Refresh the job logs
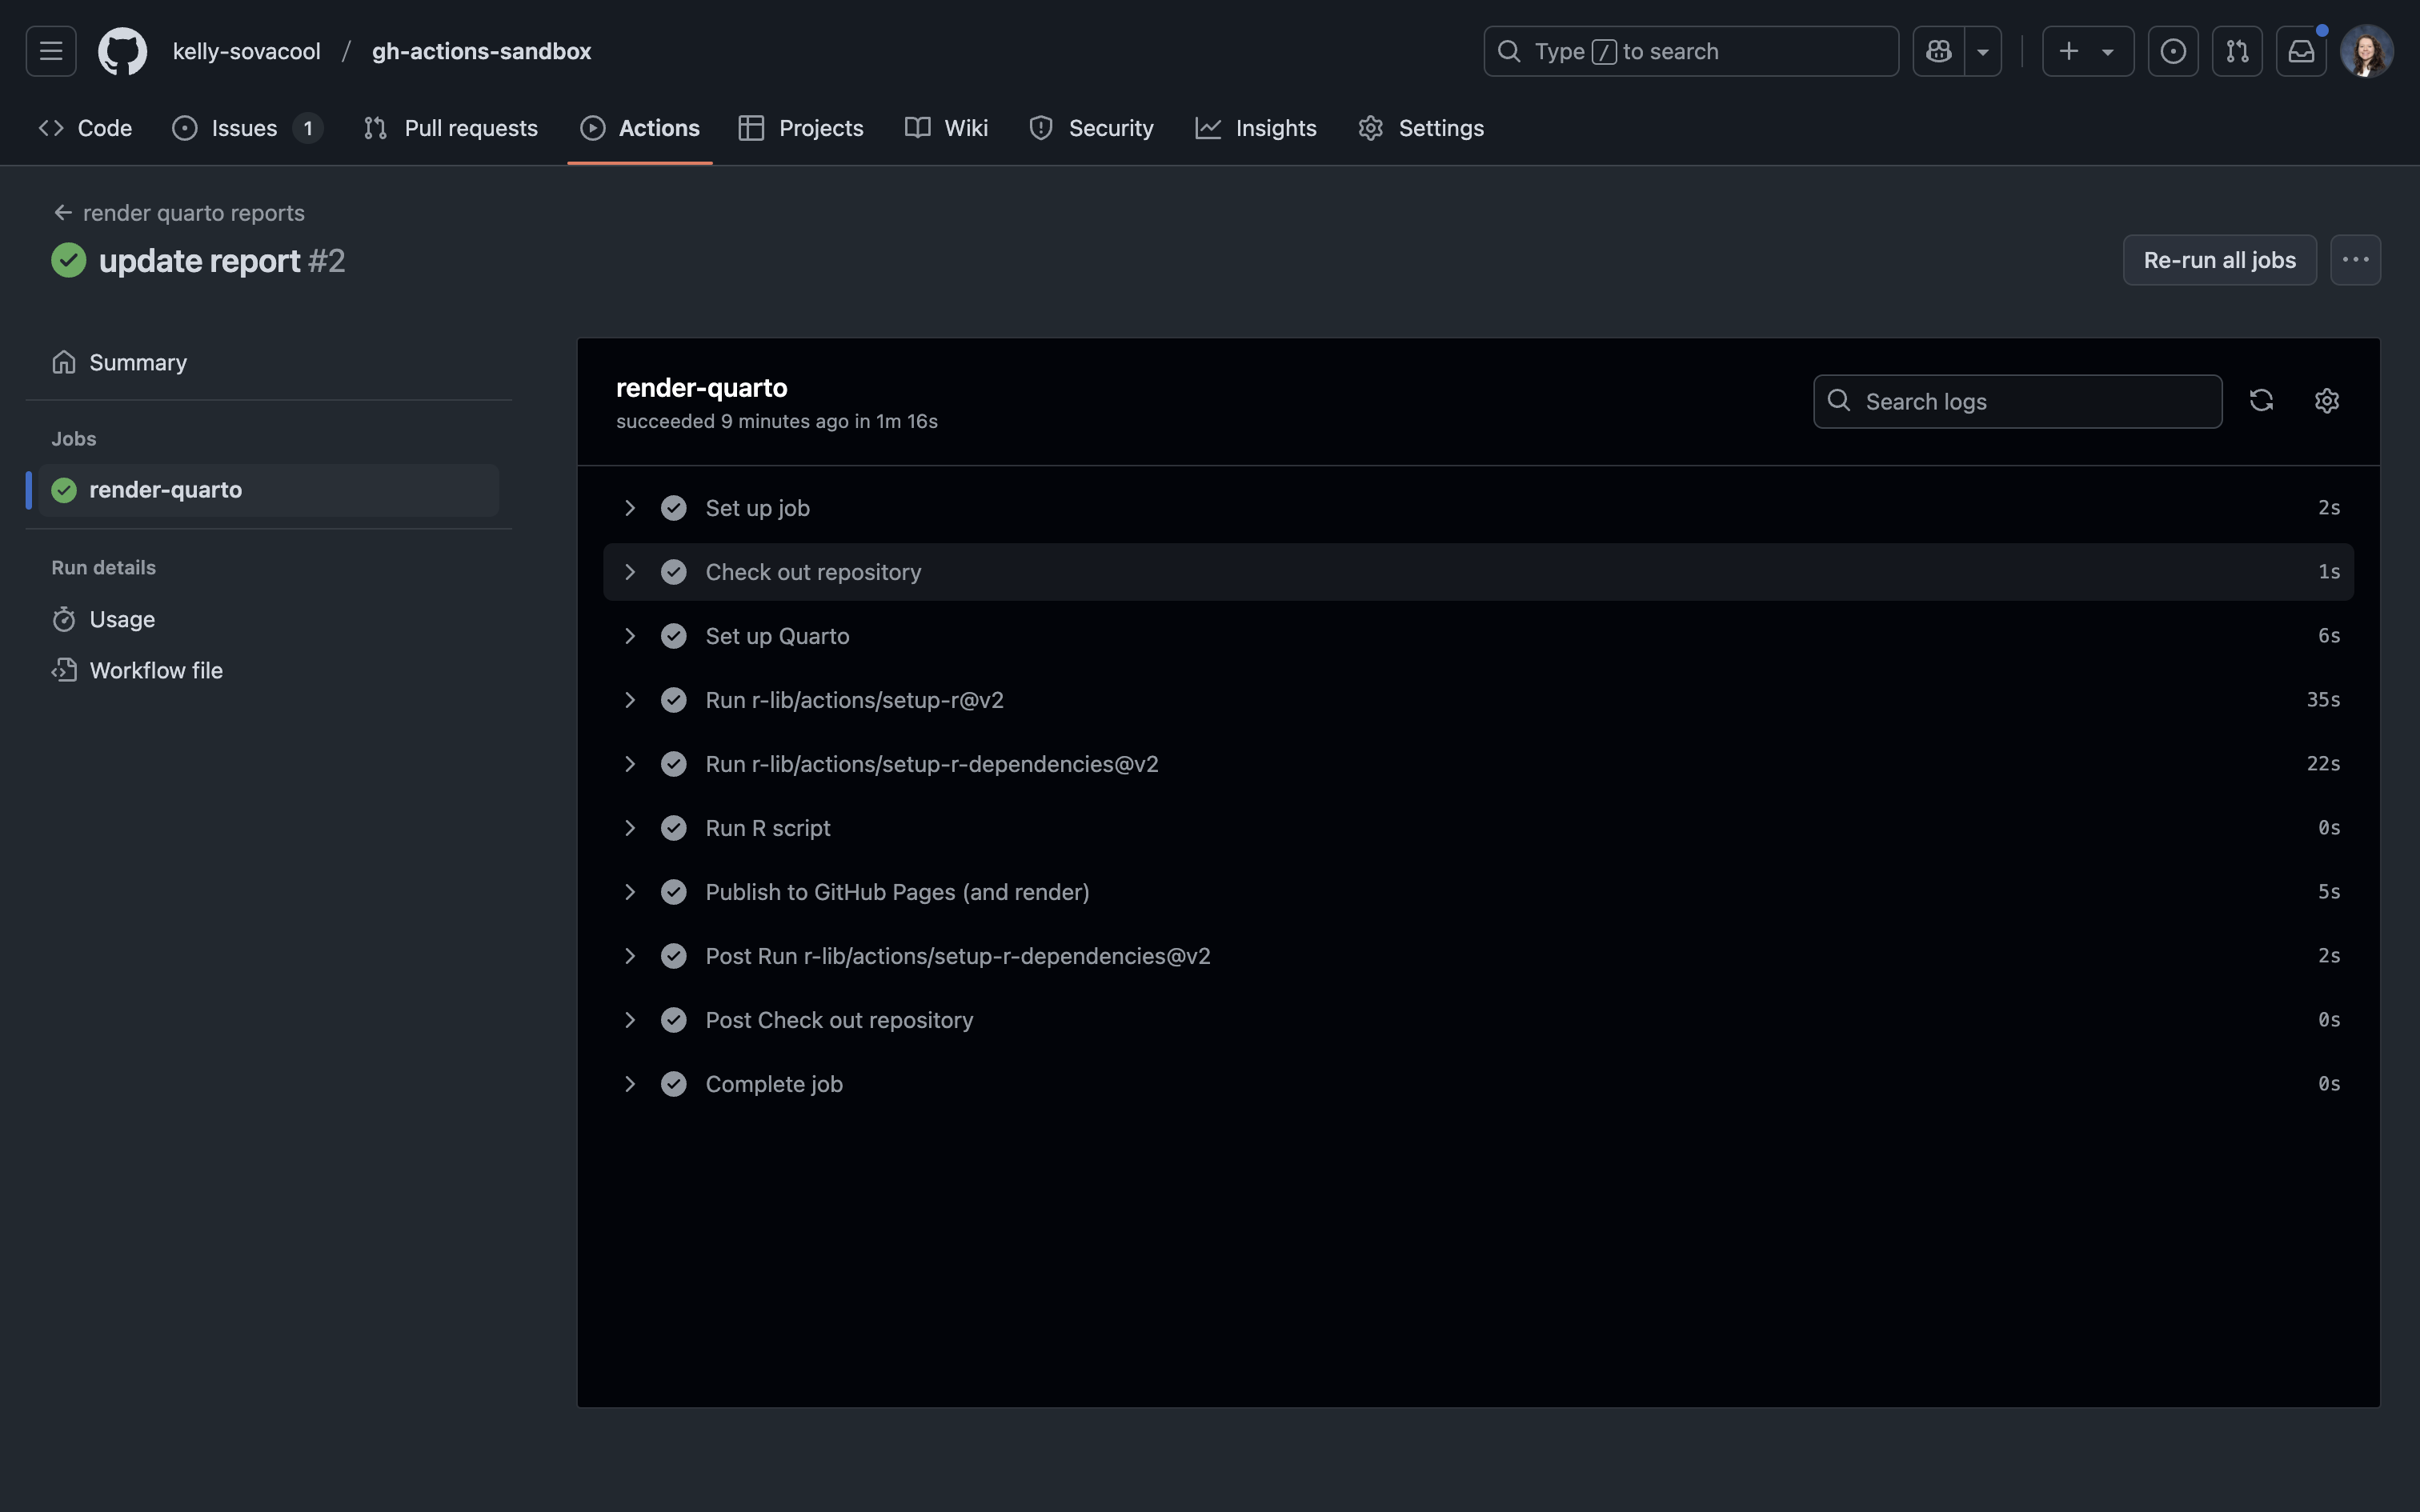 tap(2261, 401)
